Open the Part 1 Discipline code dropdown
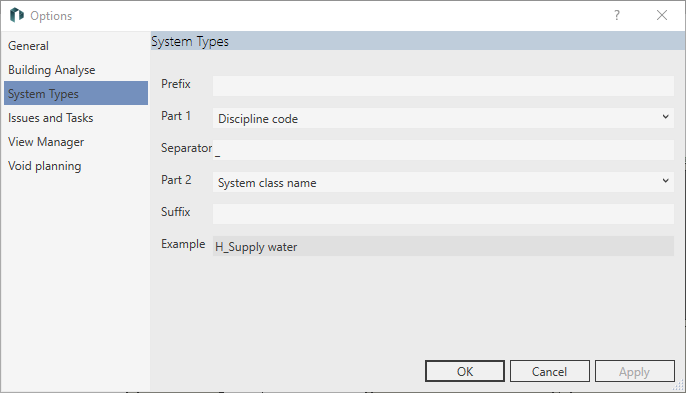Image resolution: width=686 pixels, height=393 pixels. coord(443,118)
